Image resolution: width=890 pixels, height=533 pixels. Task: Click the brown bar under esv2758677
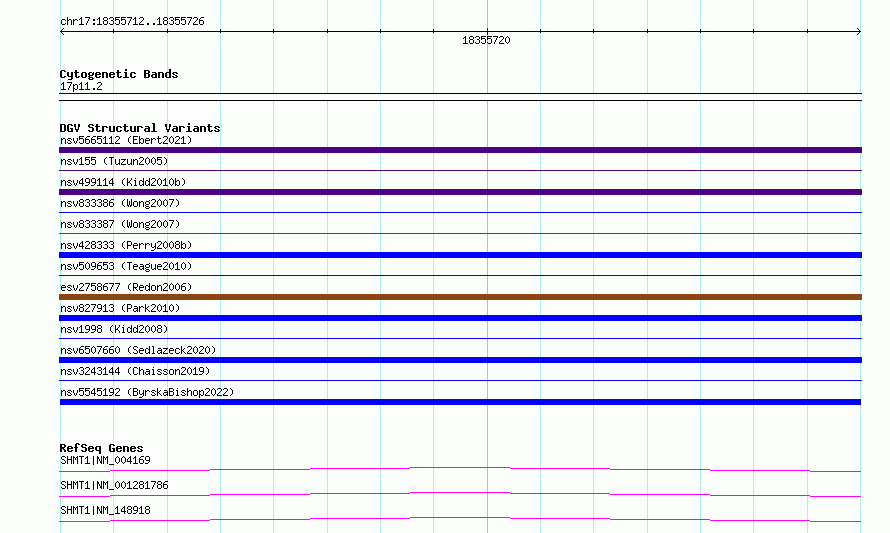coord(460,297)
